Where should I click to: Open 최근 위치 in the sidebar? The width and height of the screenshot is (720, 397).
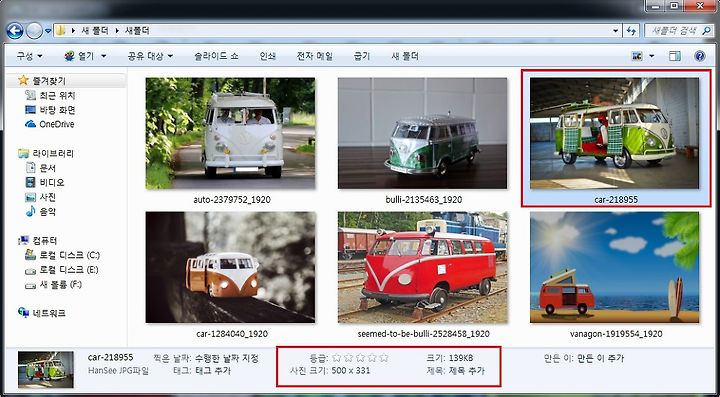pos(57,95)
